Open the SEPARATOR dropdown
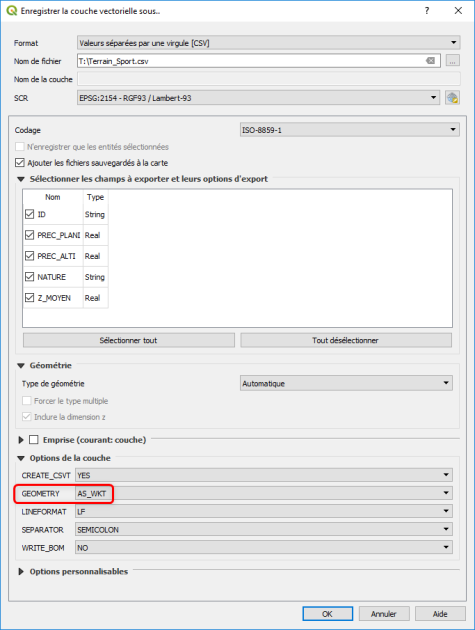 tap(264, 530)
